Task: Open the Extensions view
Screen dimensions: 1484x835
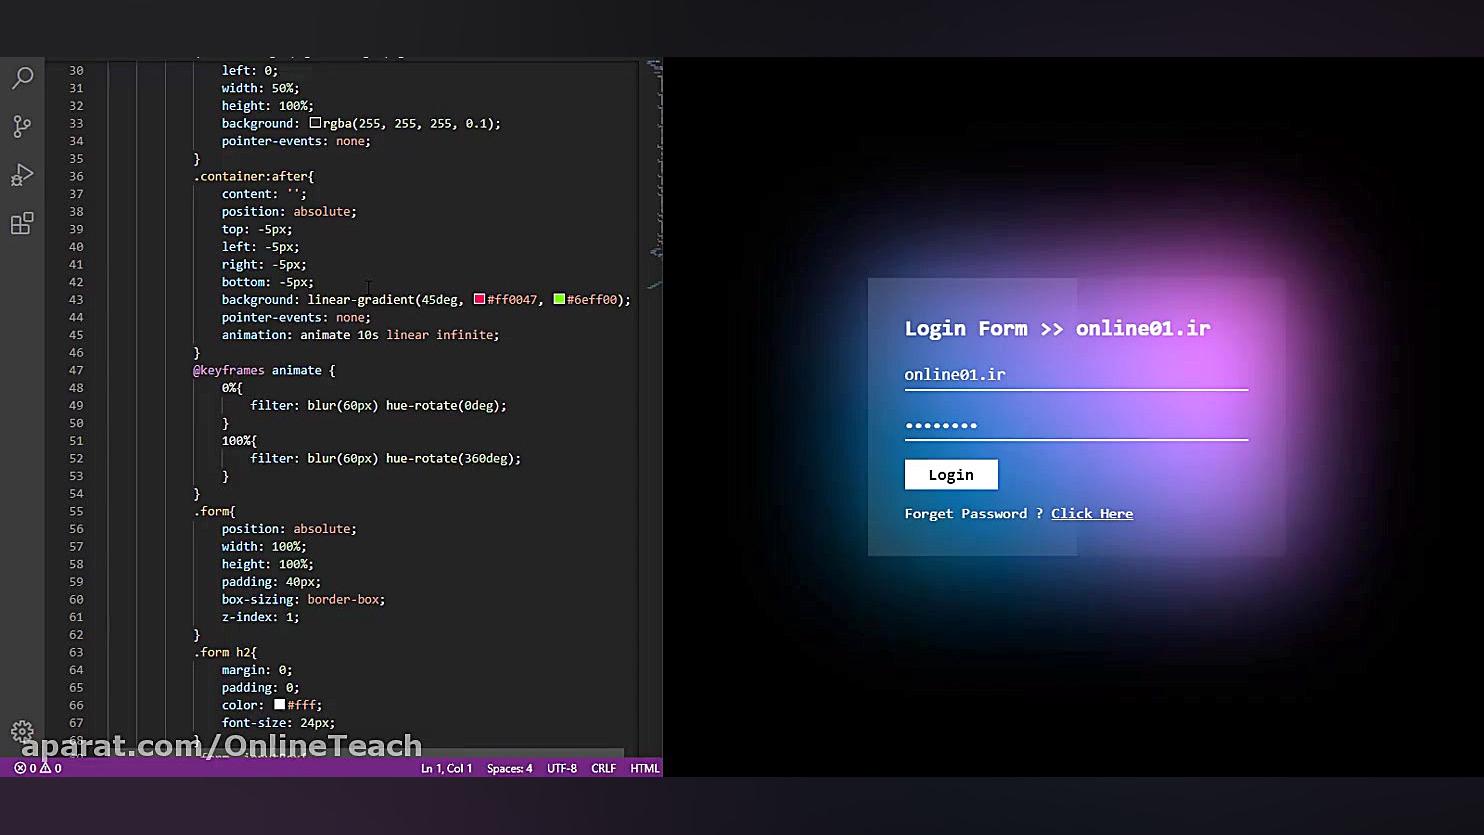Action: [23, 223]
